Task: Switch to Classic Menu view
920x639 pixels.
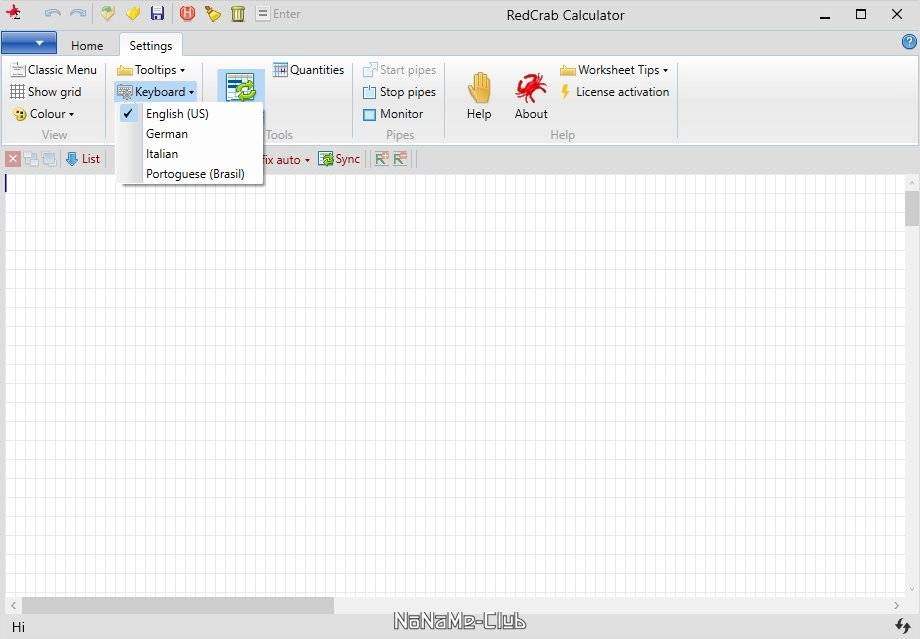Action: pos(53,70)
